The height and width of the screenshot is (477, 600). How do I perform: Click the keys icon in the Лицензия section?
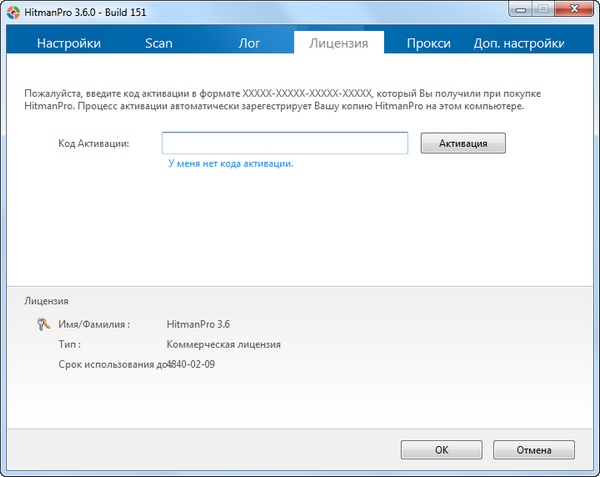point(43,323)
